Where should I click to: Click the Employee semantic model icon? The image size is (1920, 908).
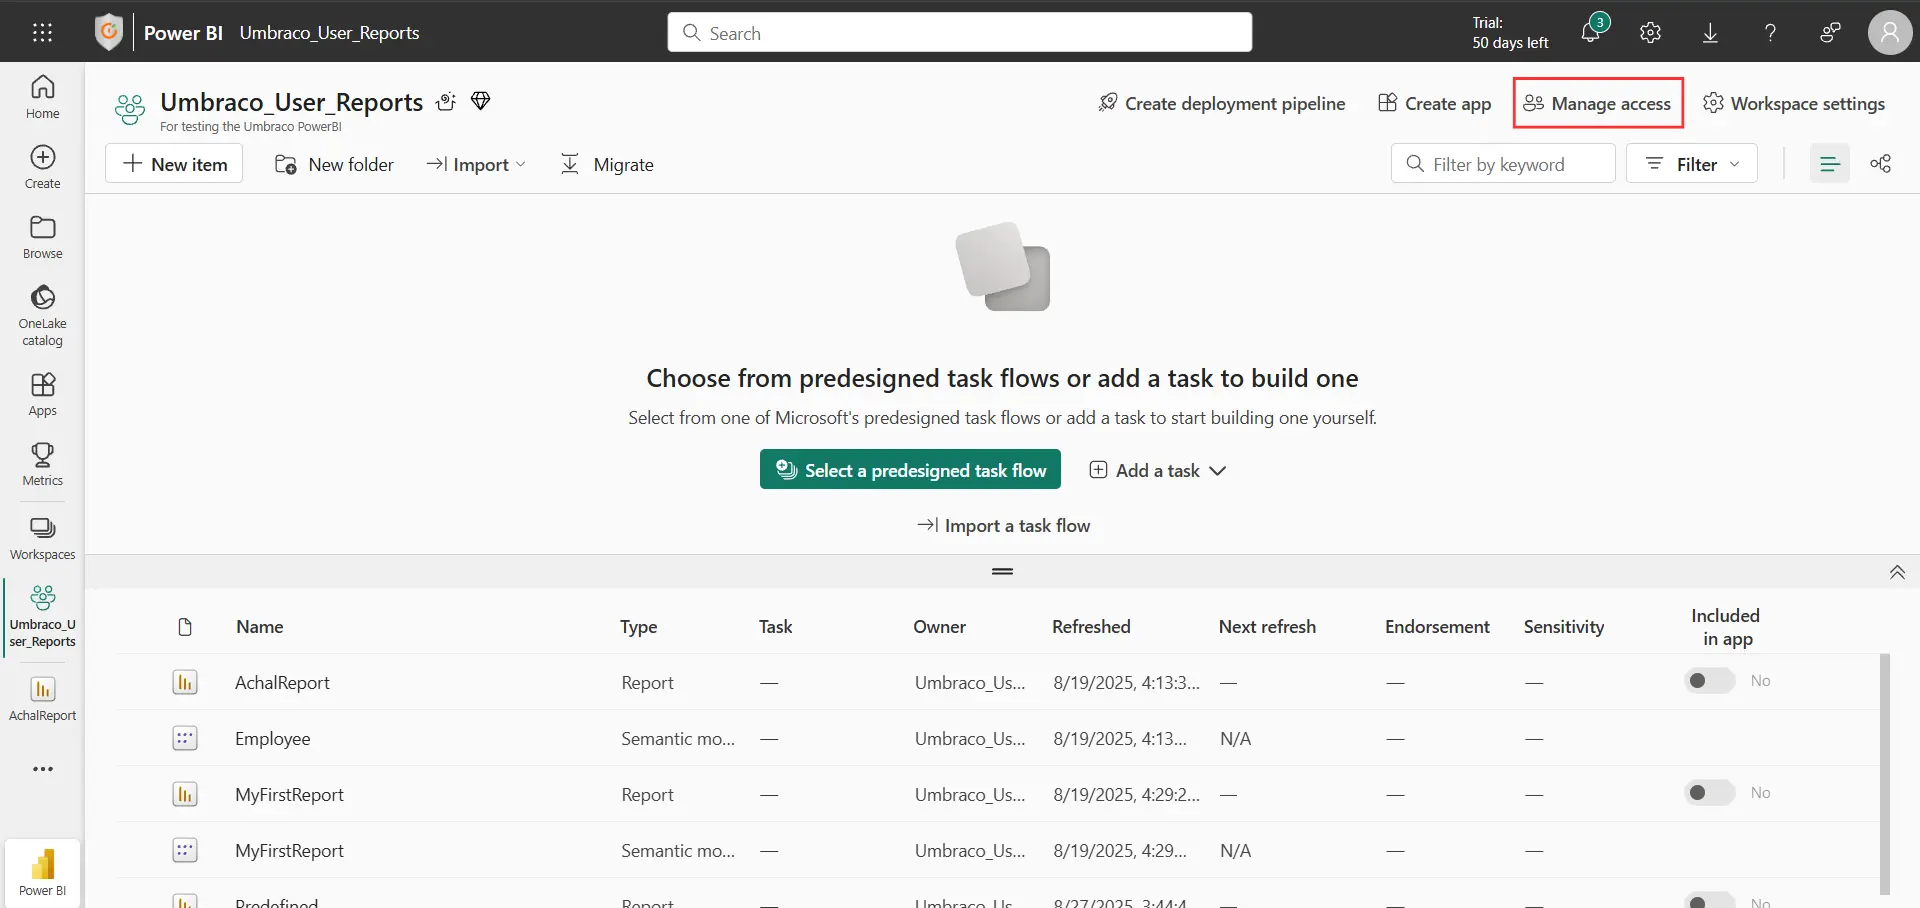tap(185, 738)
